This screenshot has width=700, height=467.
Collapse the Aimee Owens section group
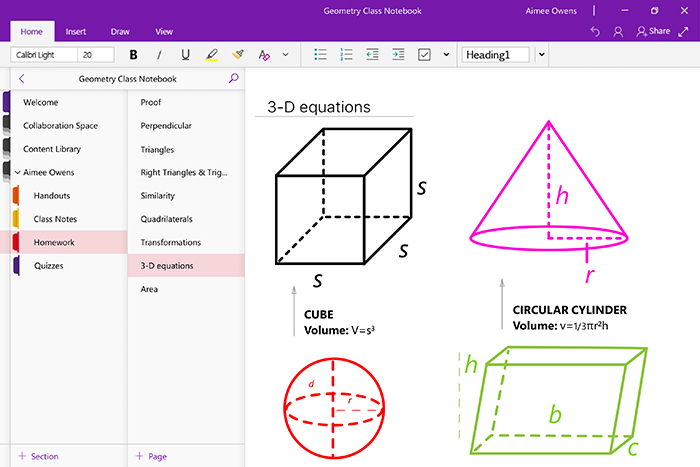pyautogui.click(x=17, y=172)
